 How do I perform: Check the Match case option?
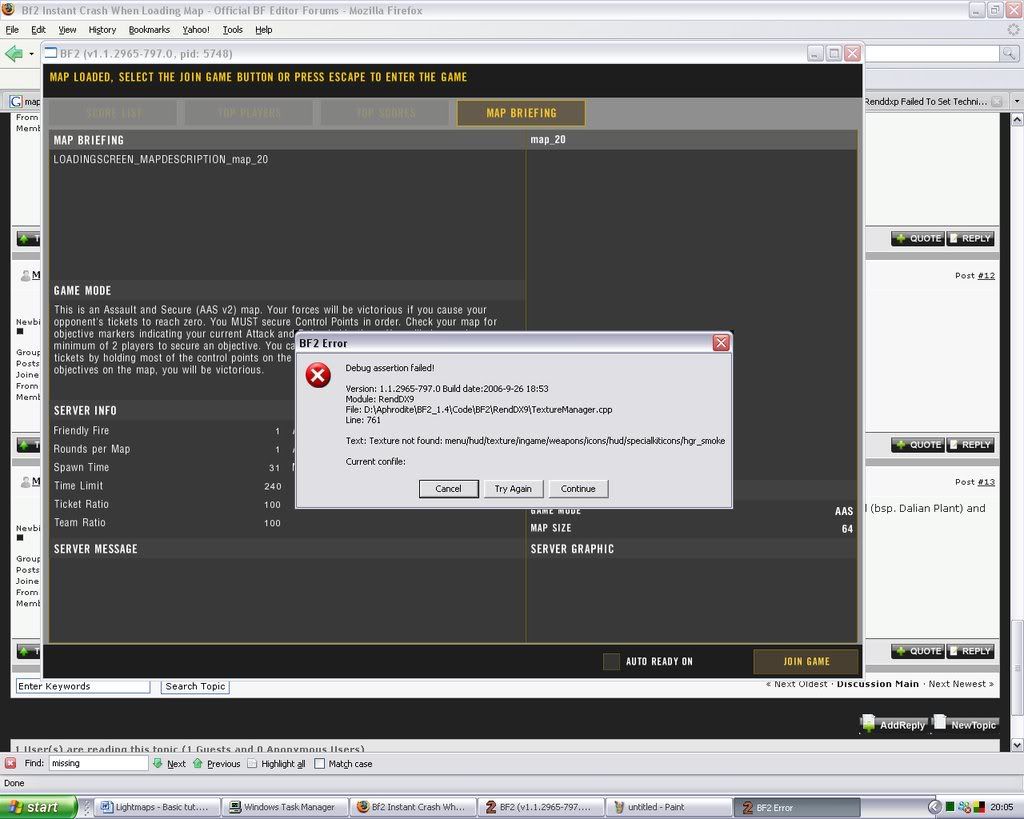click(x=320, y=763)
